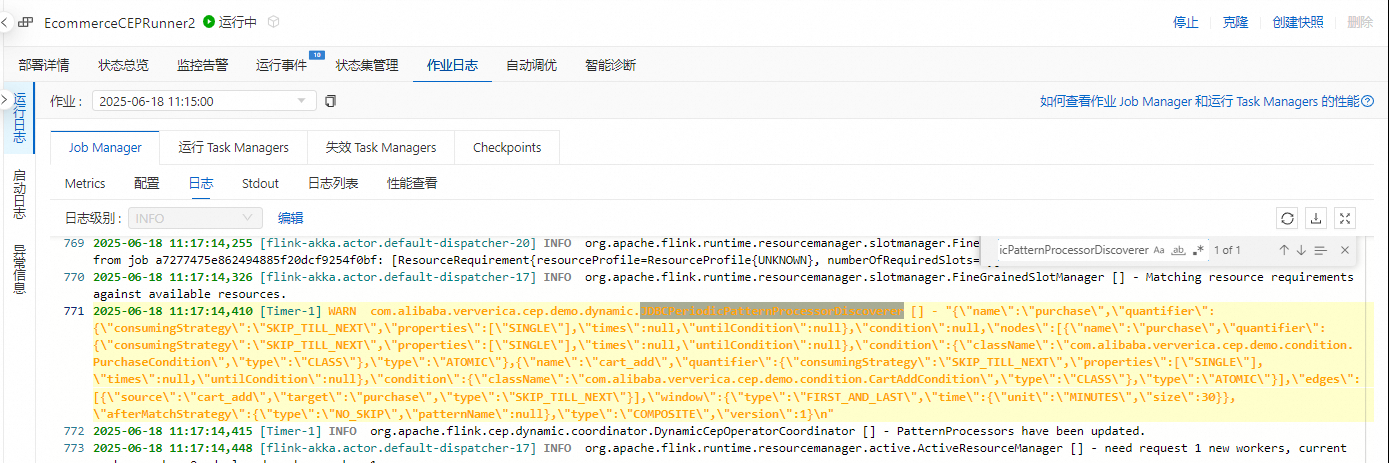Toggle match whole word in search
The width and height of the screenshot is (1389, 463).
[x=1178, y=250]
